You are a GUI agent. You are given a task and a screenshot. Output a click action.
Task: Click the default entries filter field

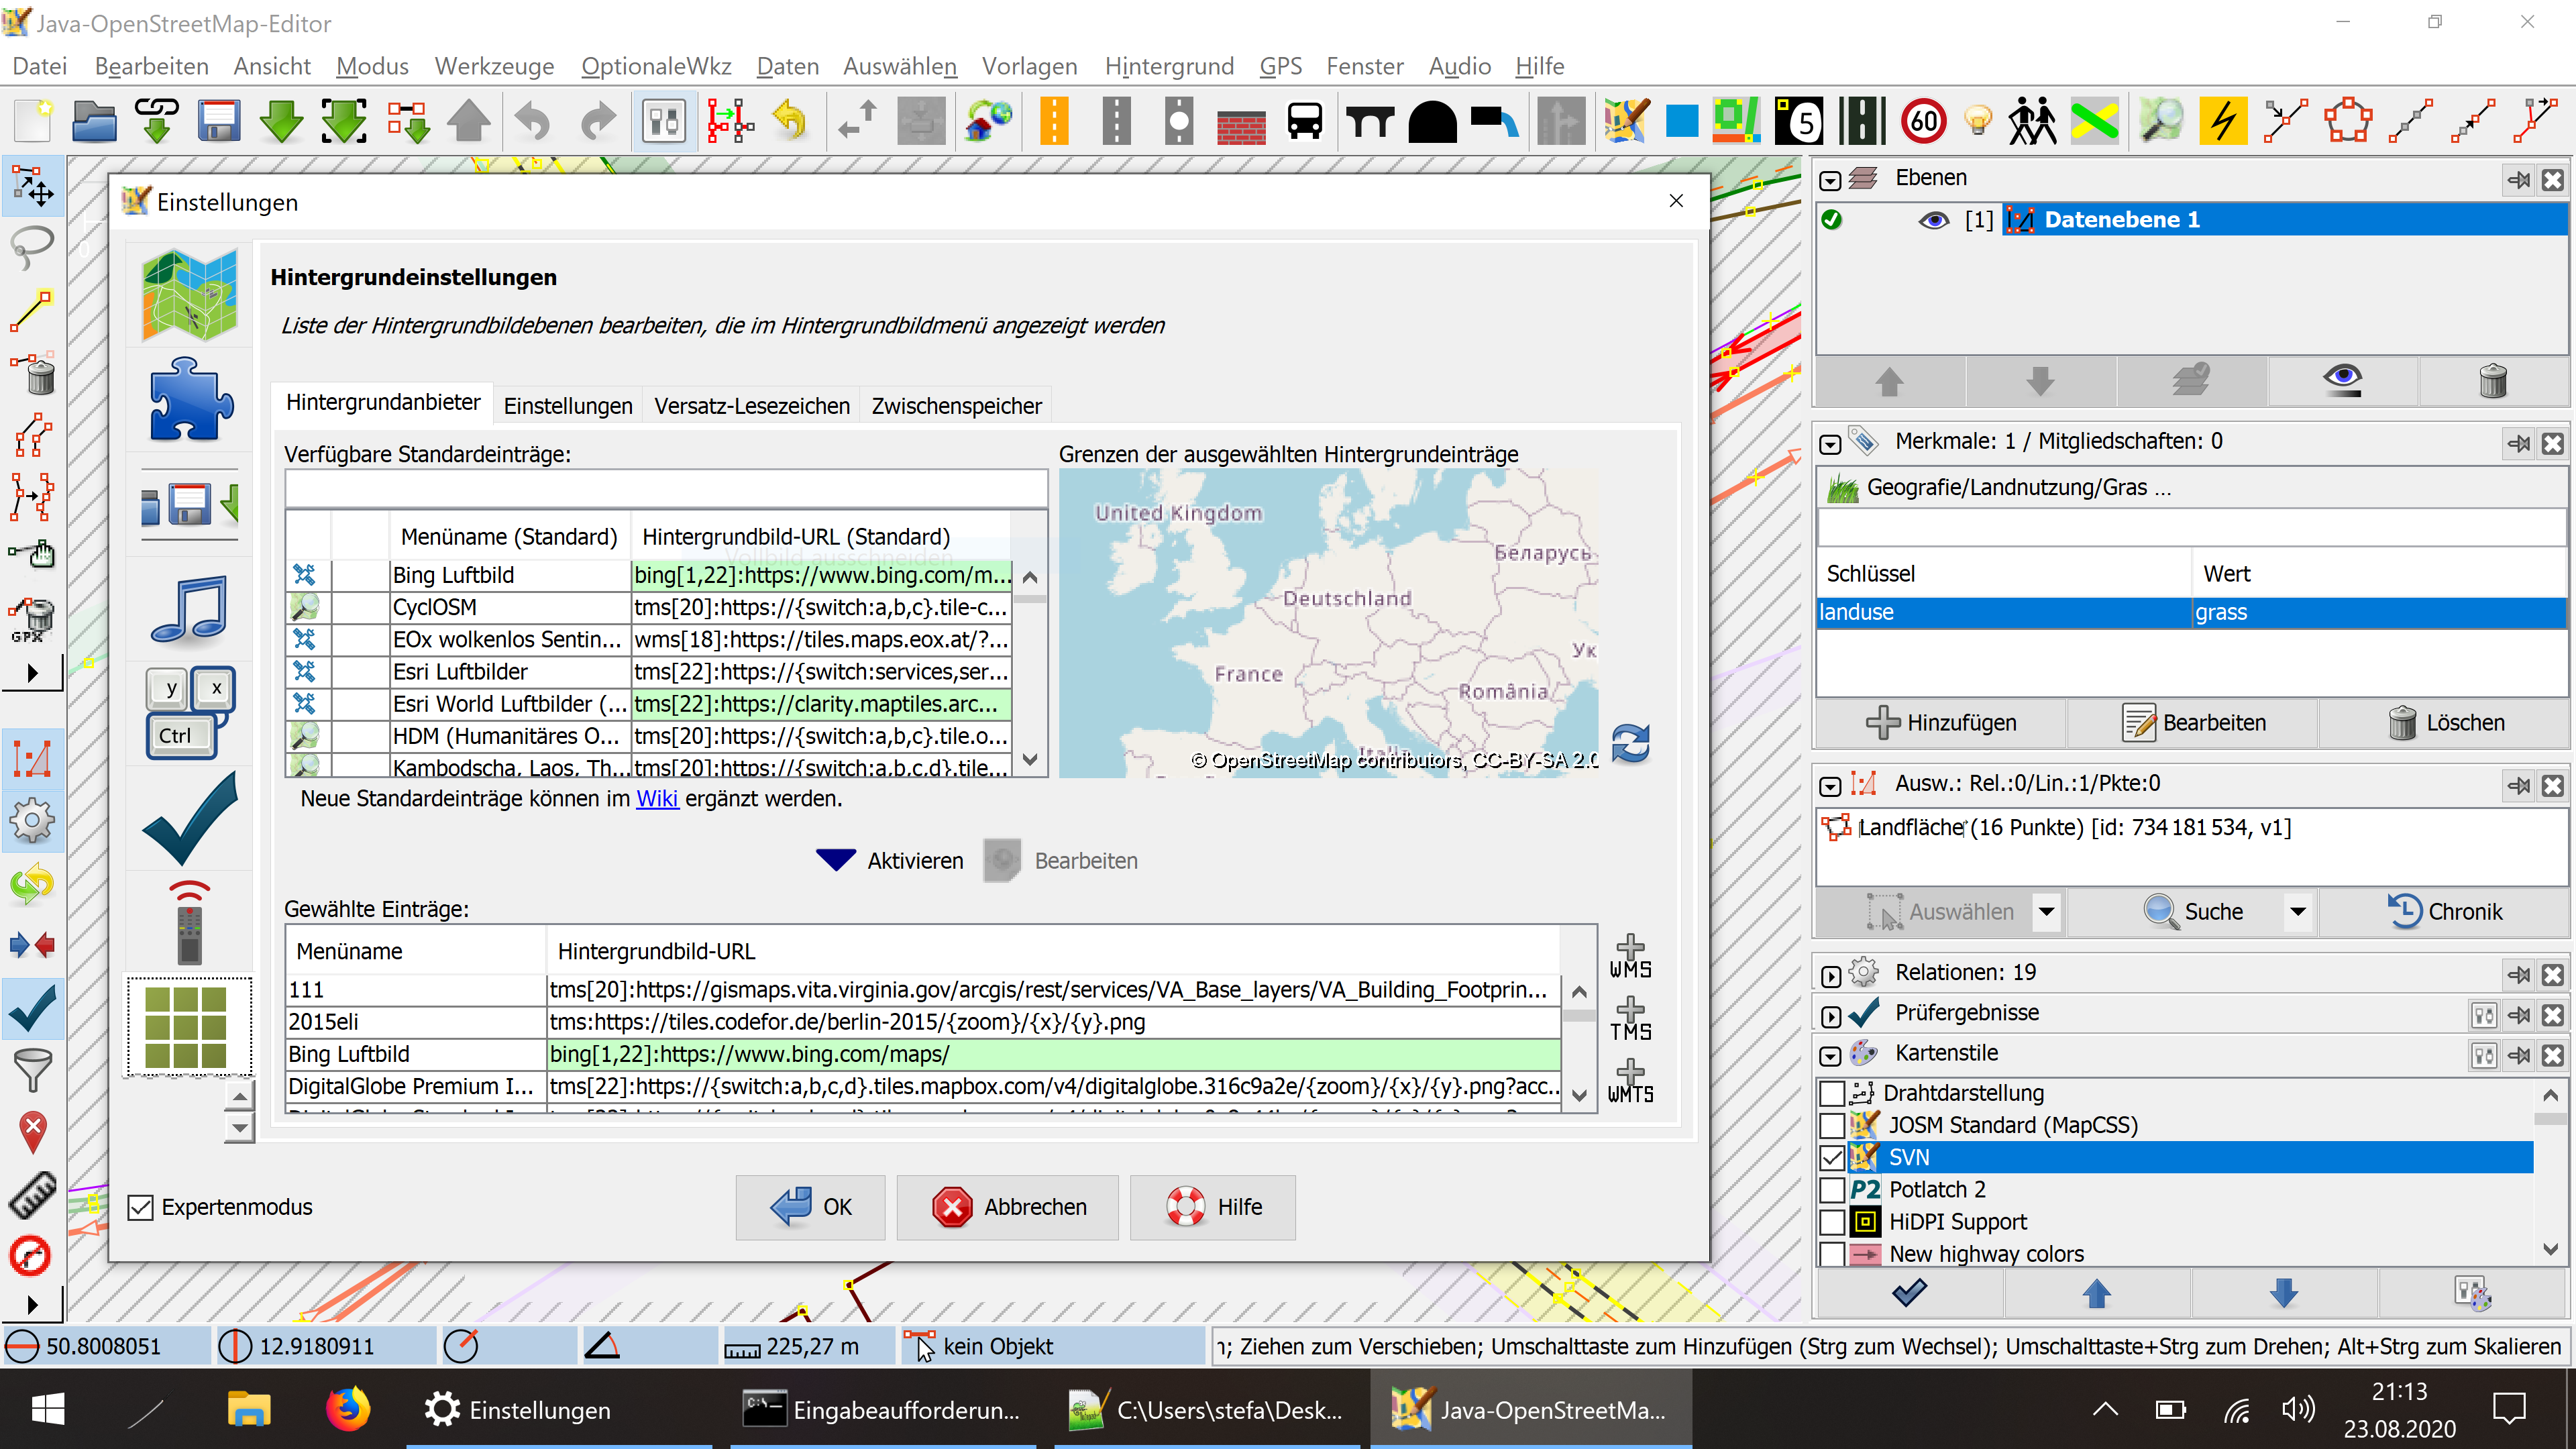point(665,489)
